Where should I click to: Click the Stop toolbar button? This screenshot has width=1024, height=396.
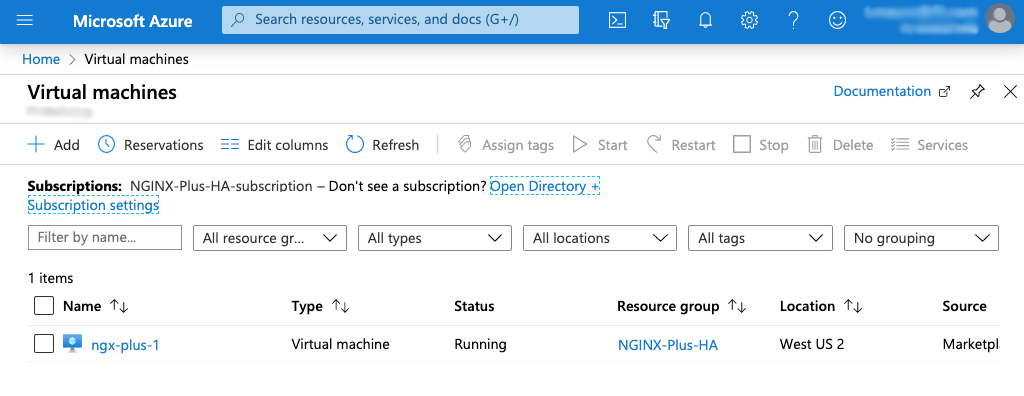coord(761,144)
